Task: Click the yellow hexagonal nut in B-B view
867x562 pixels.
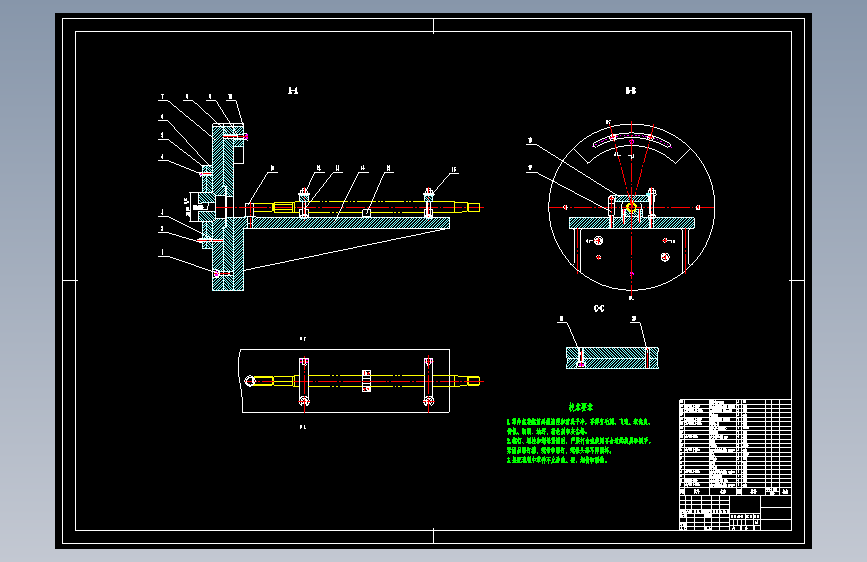Action: point(631,207)
